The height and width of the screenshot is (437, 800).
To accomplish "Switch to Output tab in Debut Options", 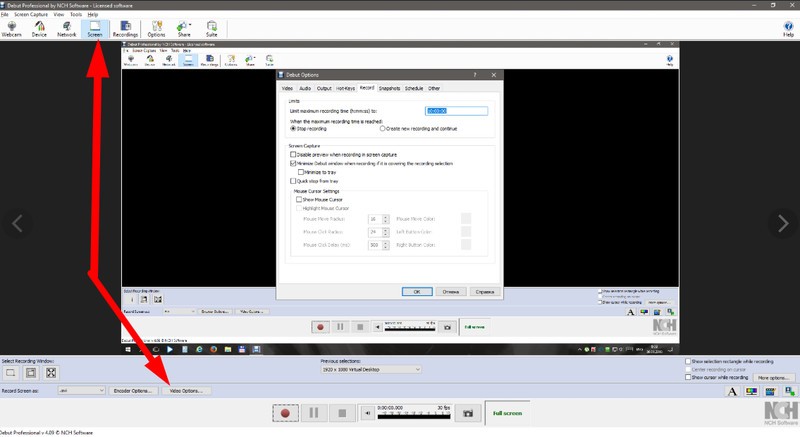I will pyautogui.click(x=324, y=88).
